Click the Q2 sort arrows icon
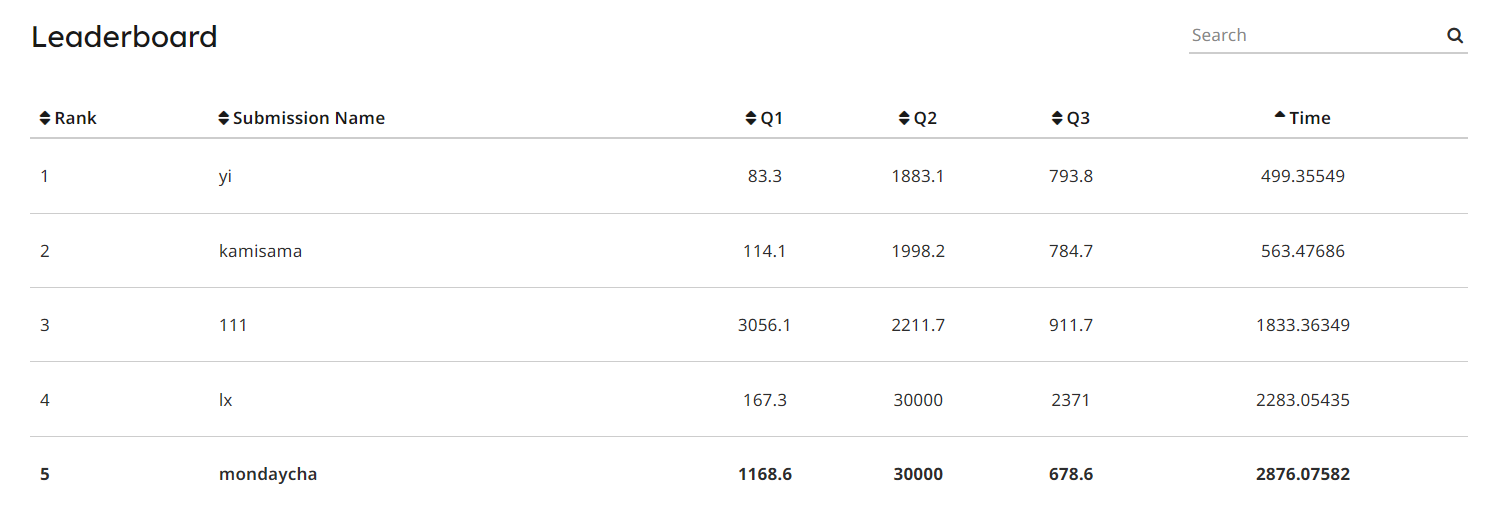The image size is (1497, 510). [904, 118]
